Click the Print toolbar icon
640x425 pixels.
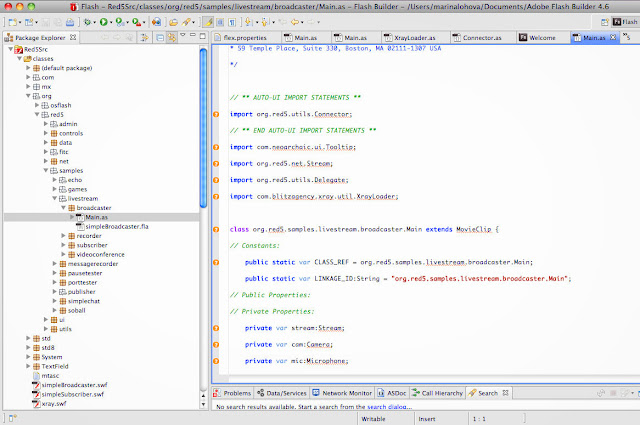coord(70,22)
